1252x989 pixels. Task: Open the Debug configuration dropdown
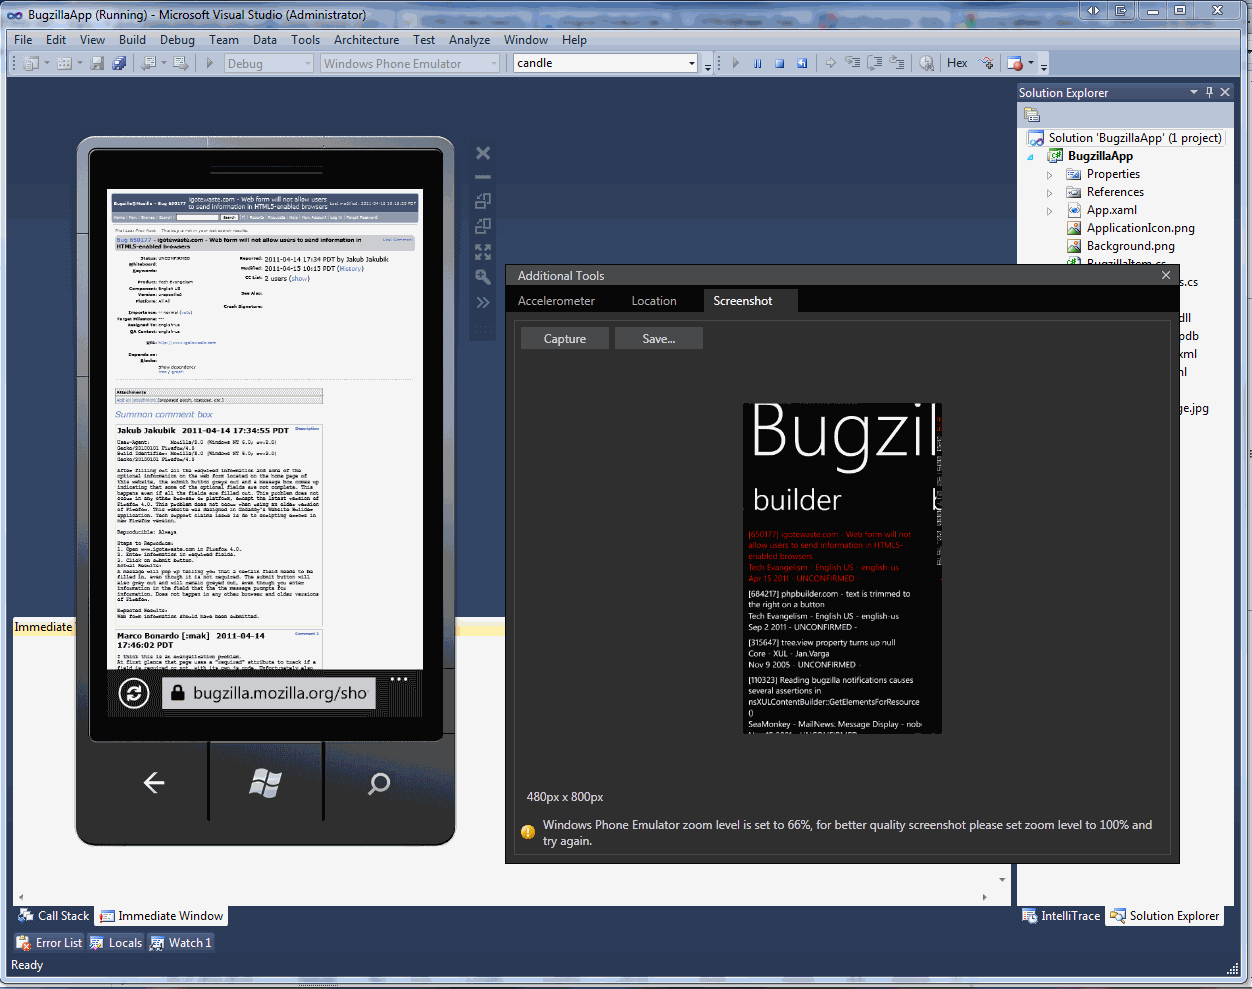[306, 63]
